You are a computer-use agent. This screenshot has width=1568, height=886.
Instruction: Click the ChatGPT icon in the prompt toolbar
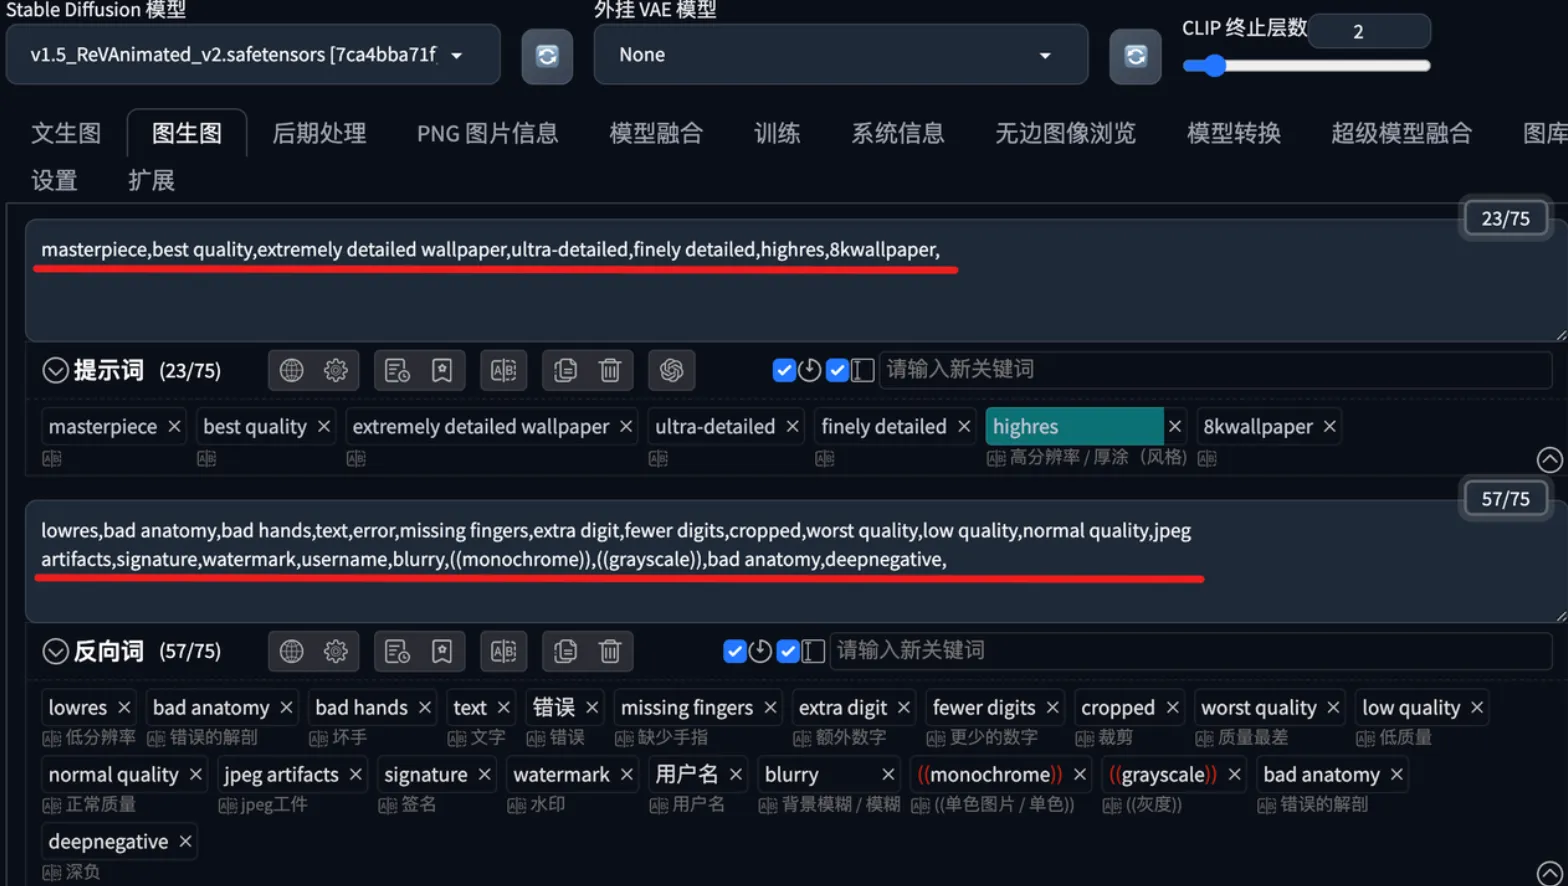pyautogui.click(x=671, y=370)
